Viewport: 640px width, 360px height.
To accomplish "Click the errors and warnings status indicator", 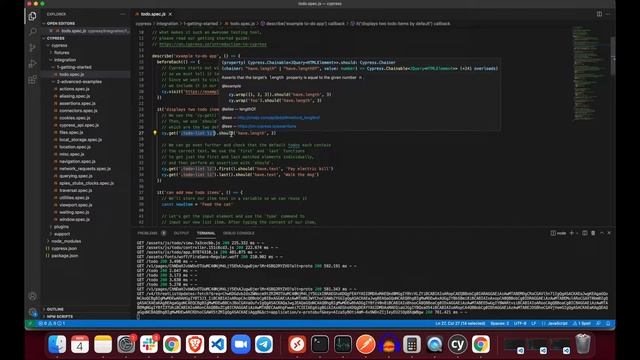I will pos(52,323).
